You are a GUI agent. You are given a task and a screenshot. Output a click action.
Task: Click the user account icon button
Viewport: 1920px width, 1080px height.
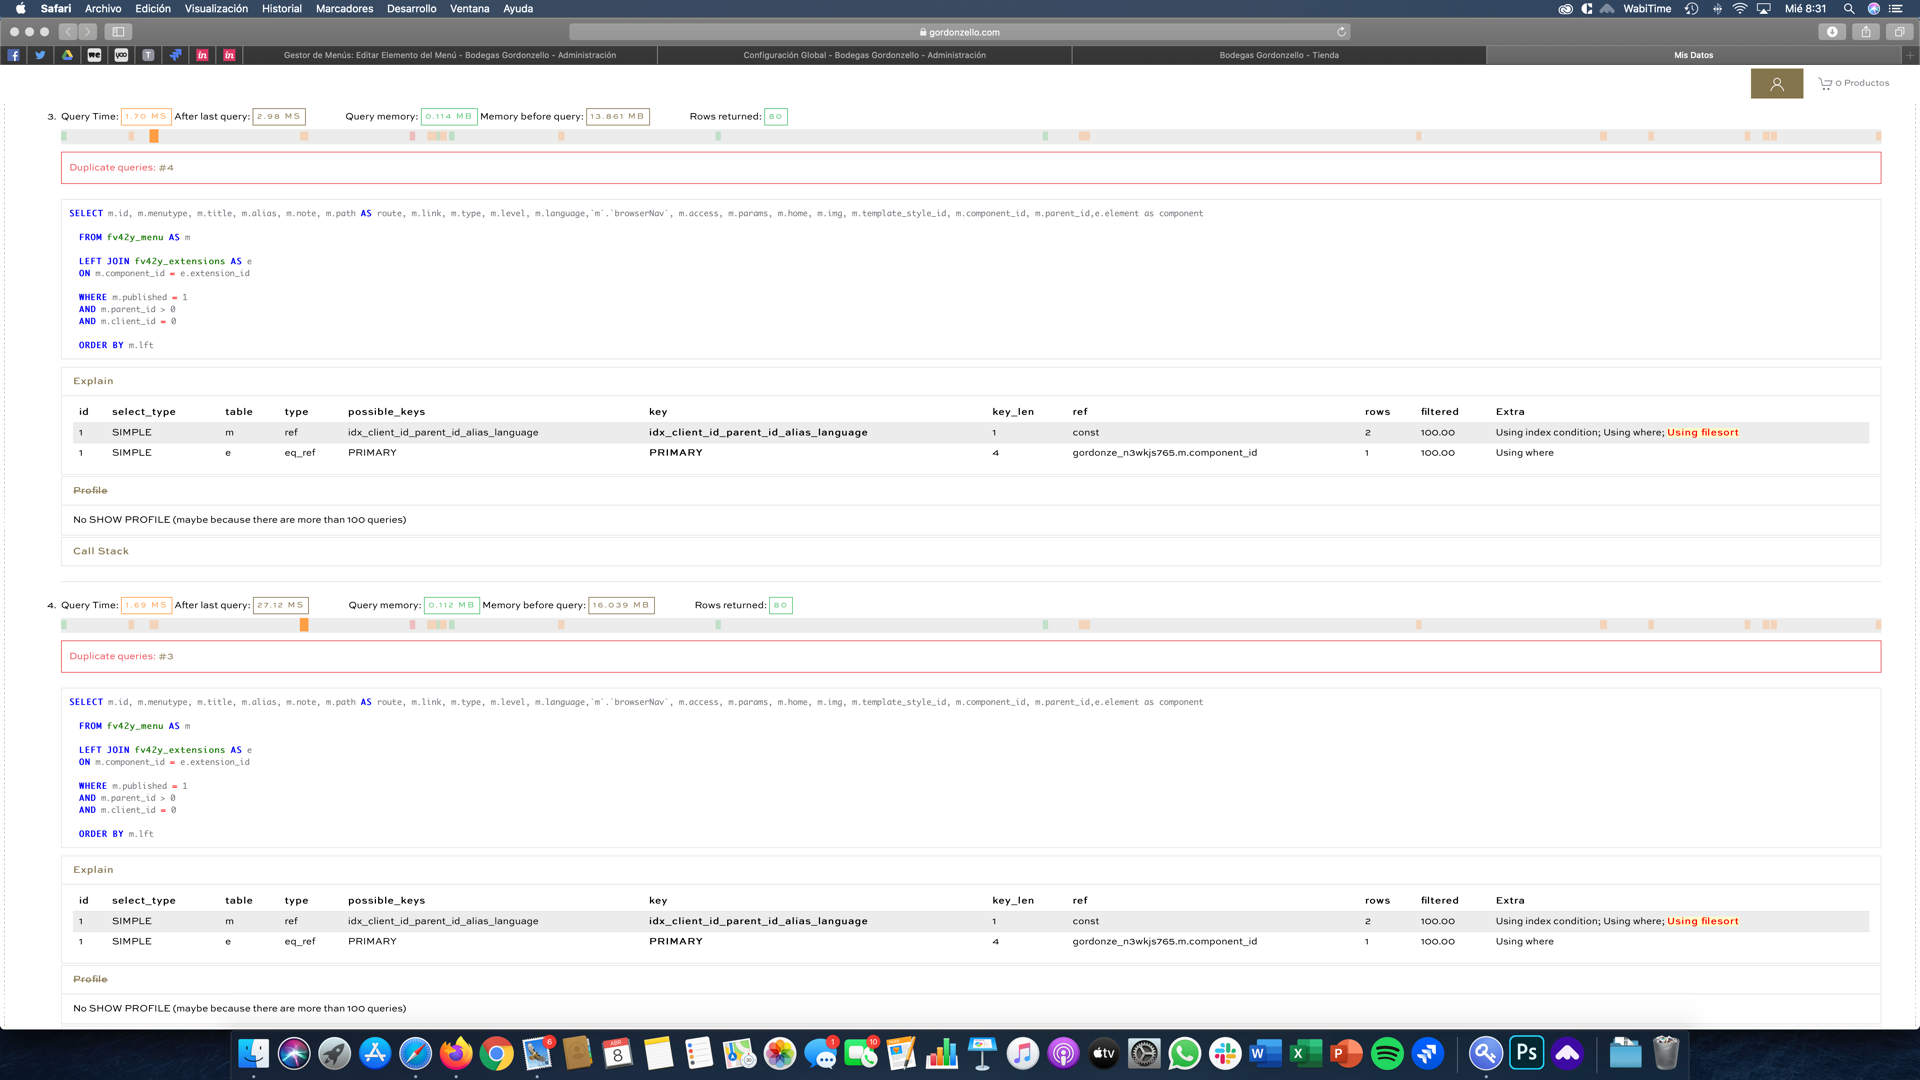pos(1776,84)
